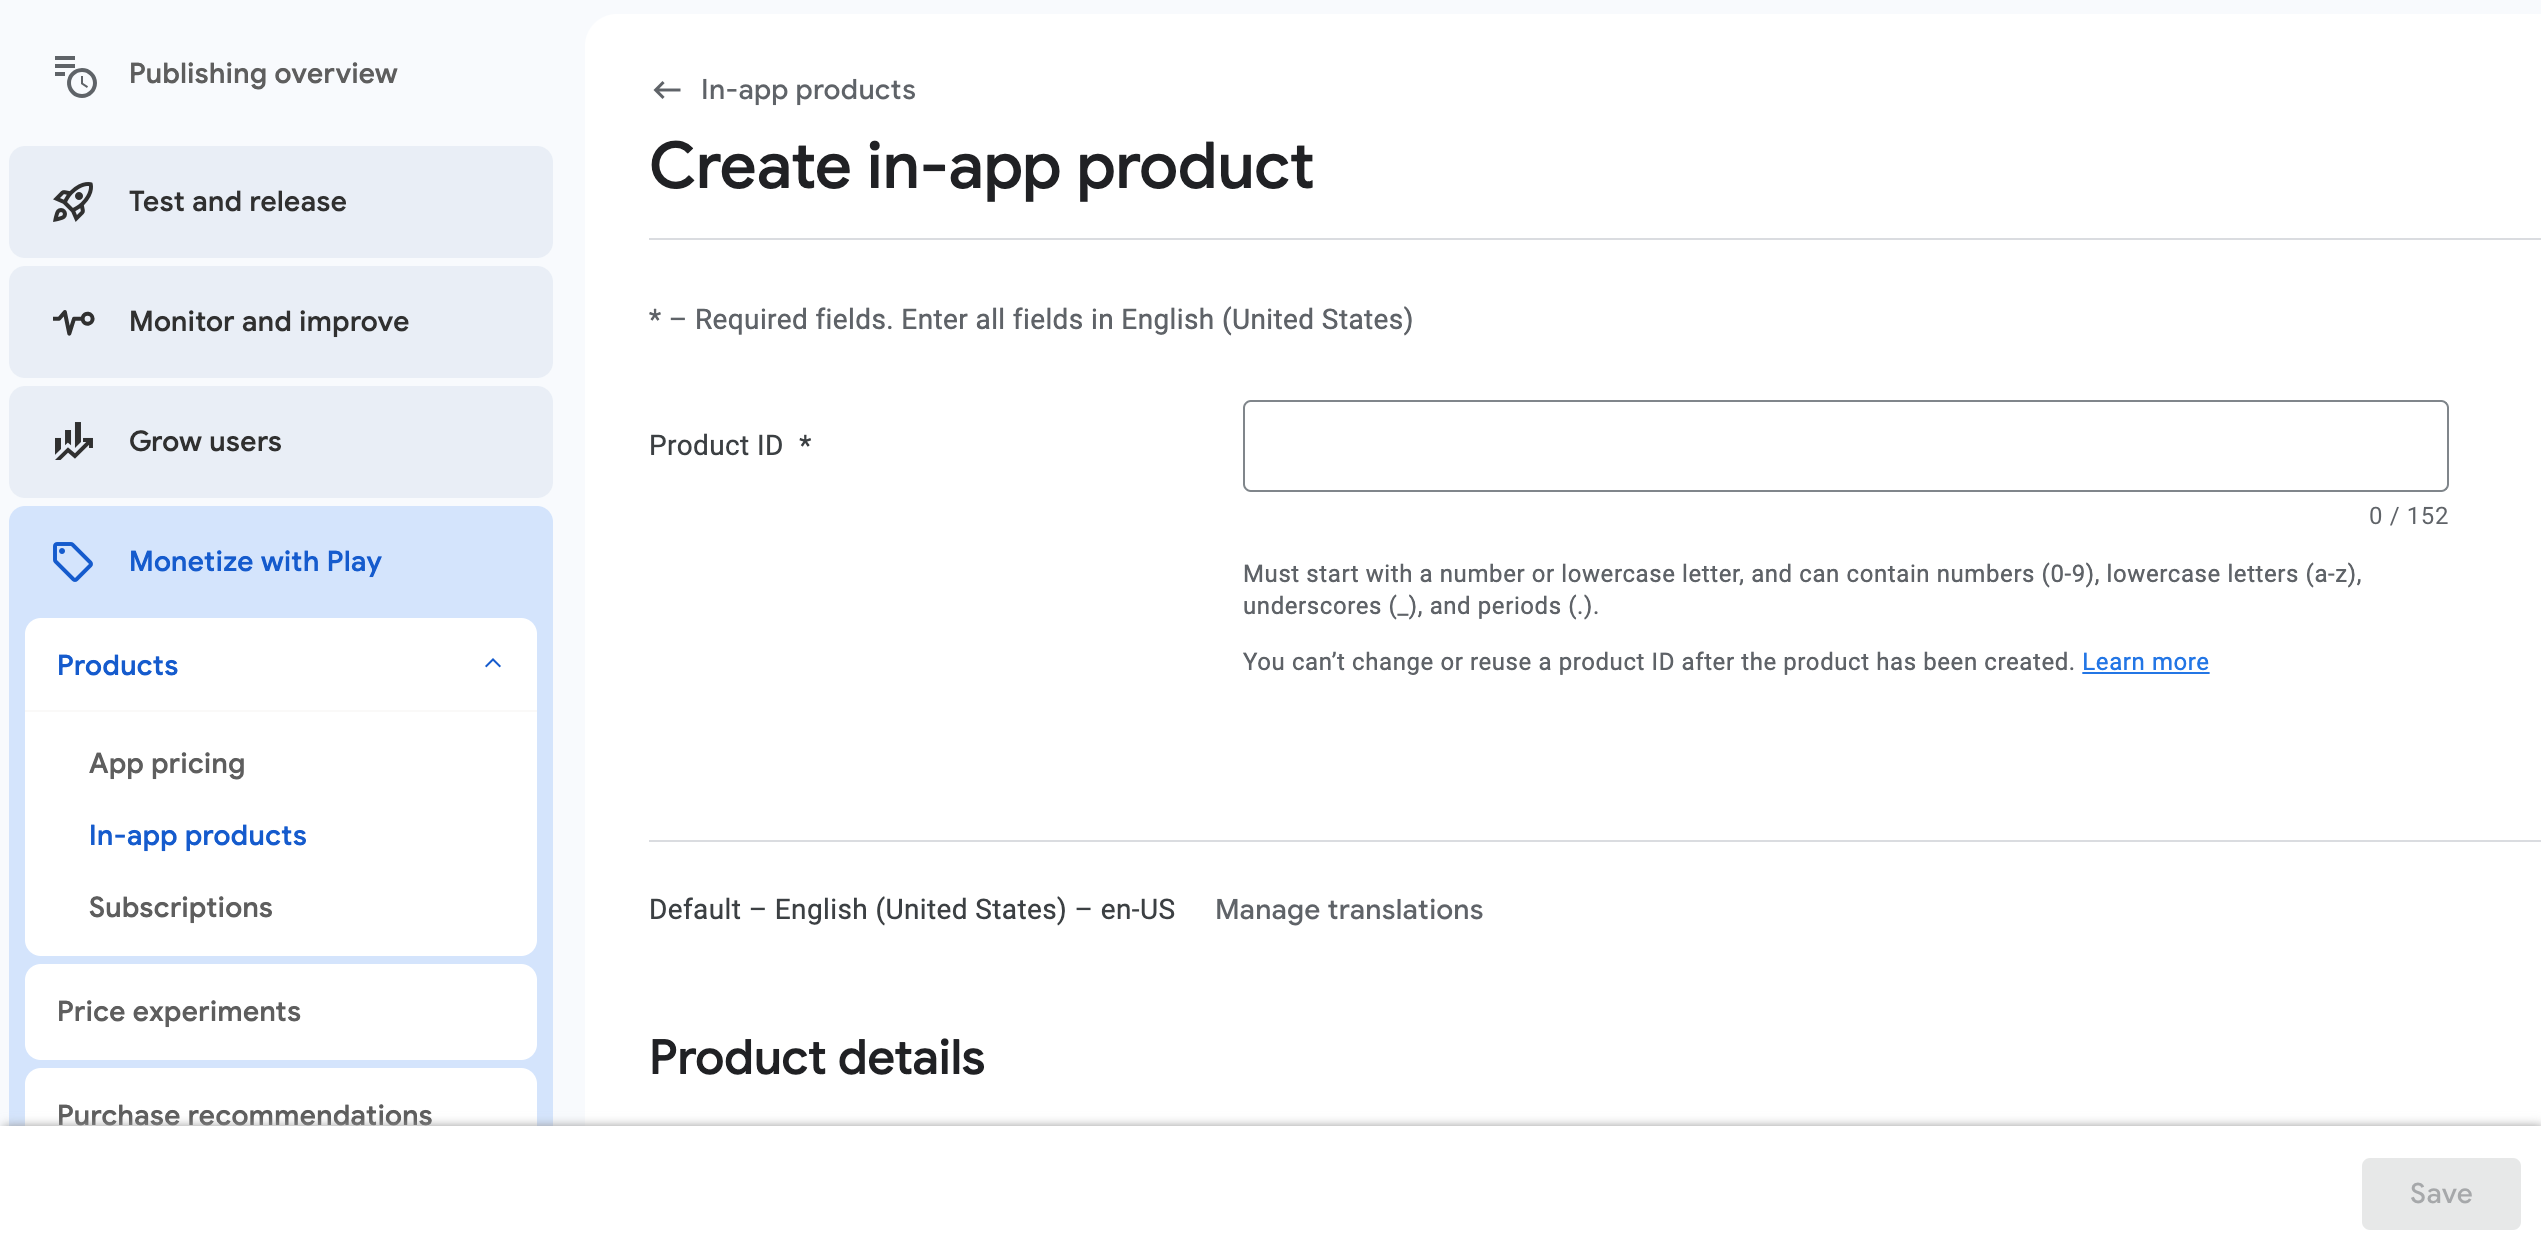Viewport: 2541px width, 1246px height.
Task: Click the Grow users chart icon
Action: pos(73,441)
